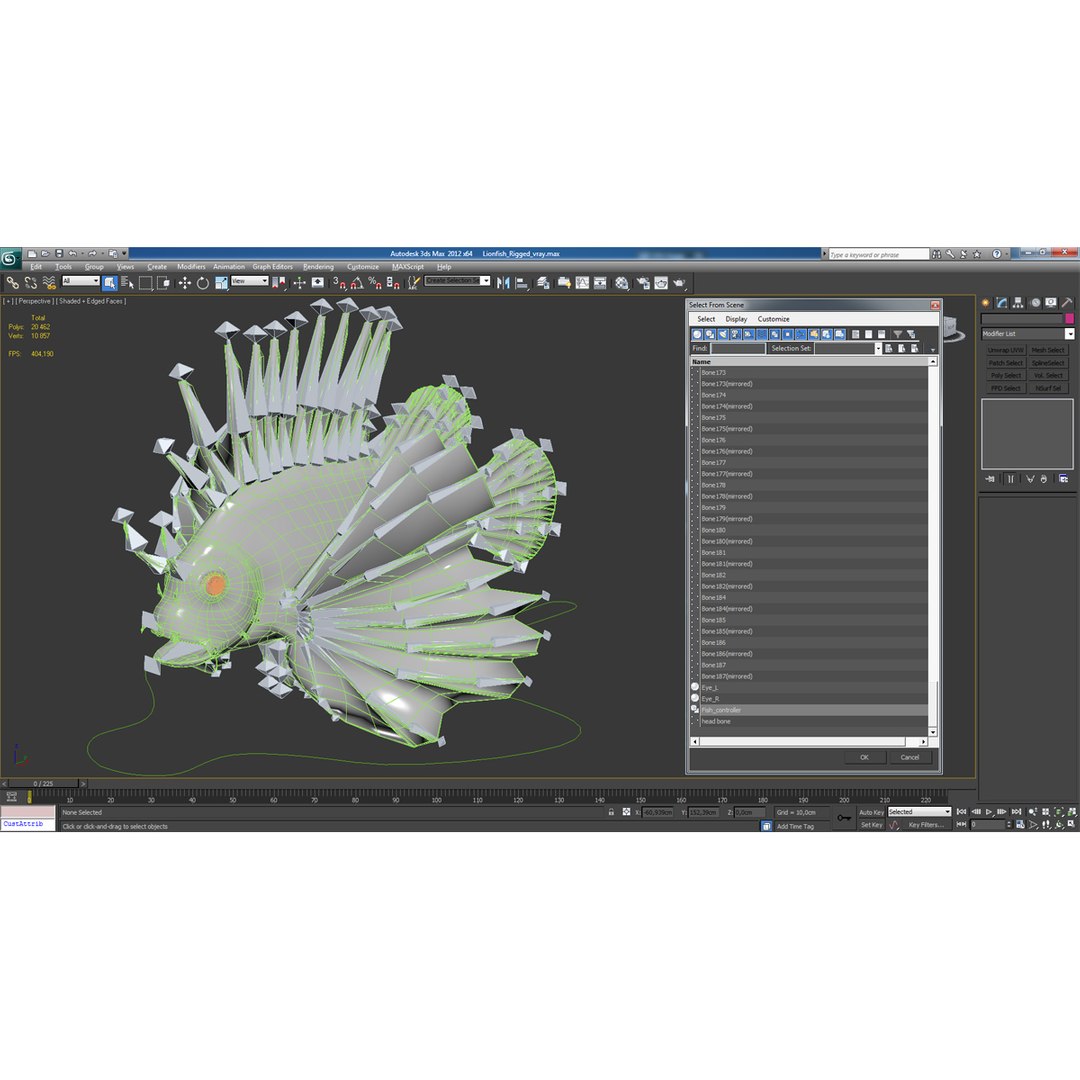Click the Unlink Selection icon
This screenshot has width=1080, height=1080.
[x=30, y=282]
